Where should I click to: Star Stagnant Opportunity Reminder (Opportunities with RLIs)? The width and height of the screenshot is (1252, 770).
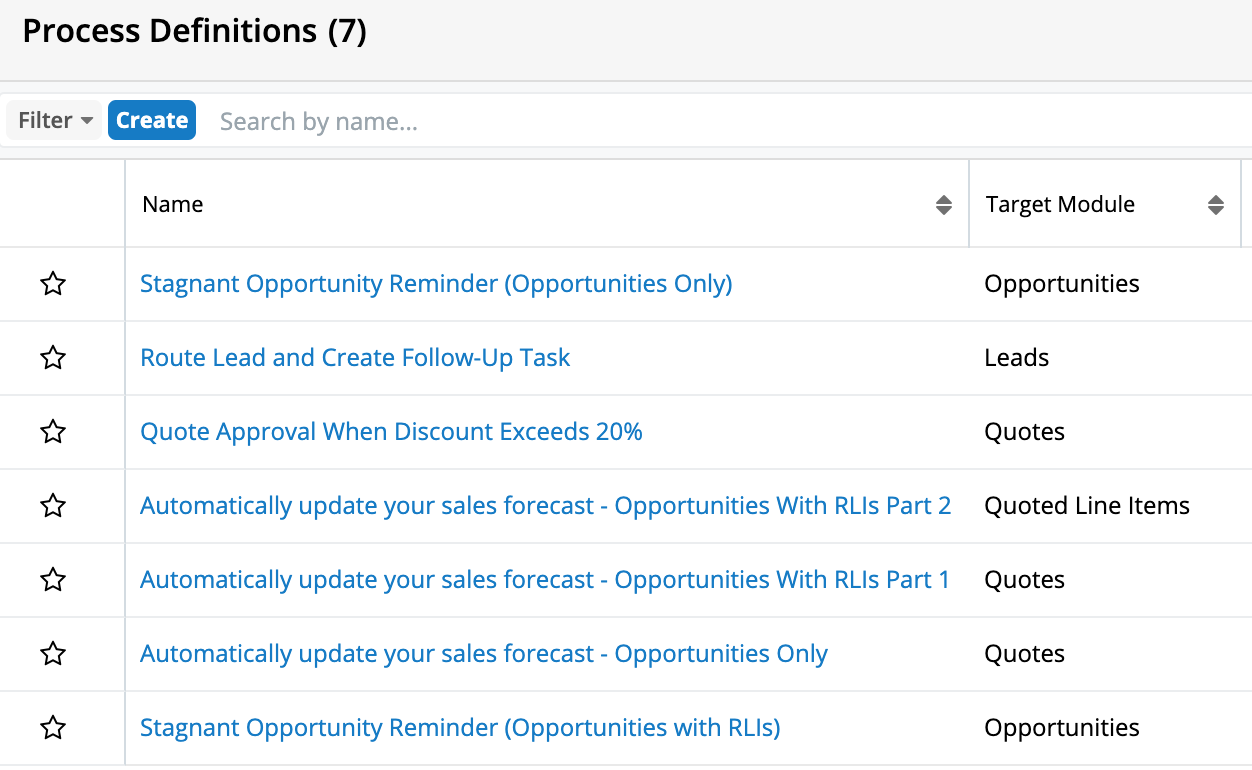pos(53,728)
